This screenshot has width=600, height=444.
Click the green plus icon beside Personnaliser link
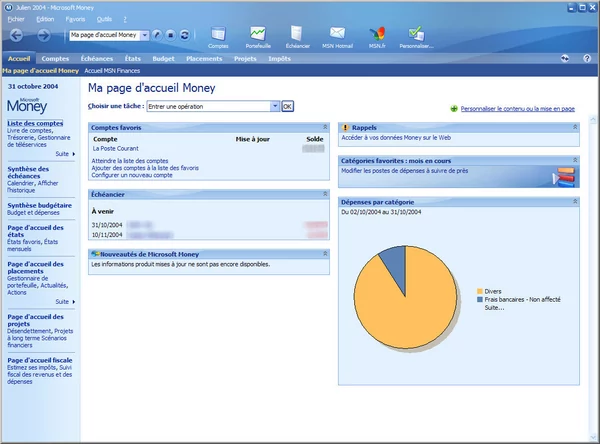[454, 109]
